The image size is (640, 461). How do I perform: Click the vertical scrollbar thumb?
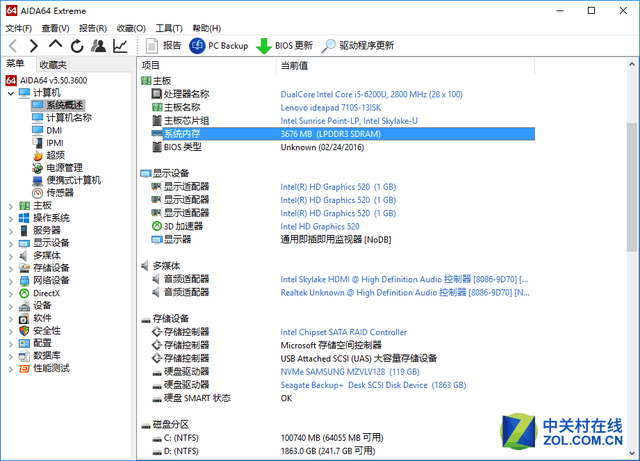[x=632, y=187]
